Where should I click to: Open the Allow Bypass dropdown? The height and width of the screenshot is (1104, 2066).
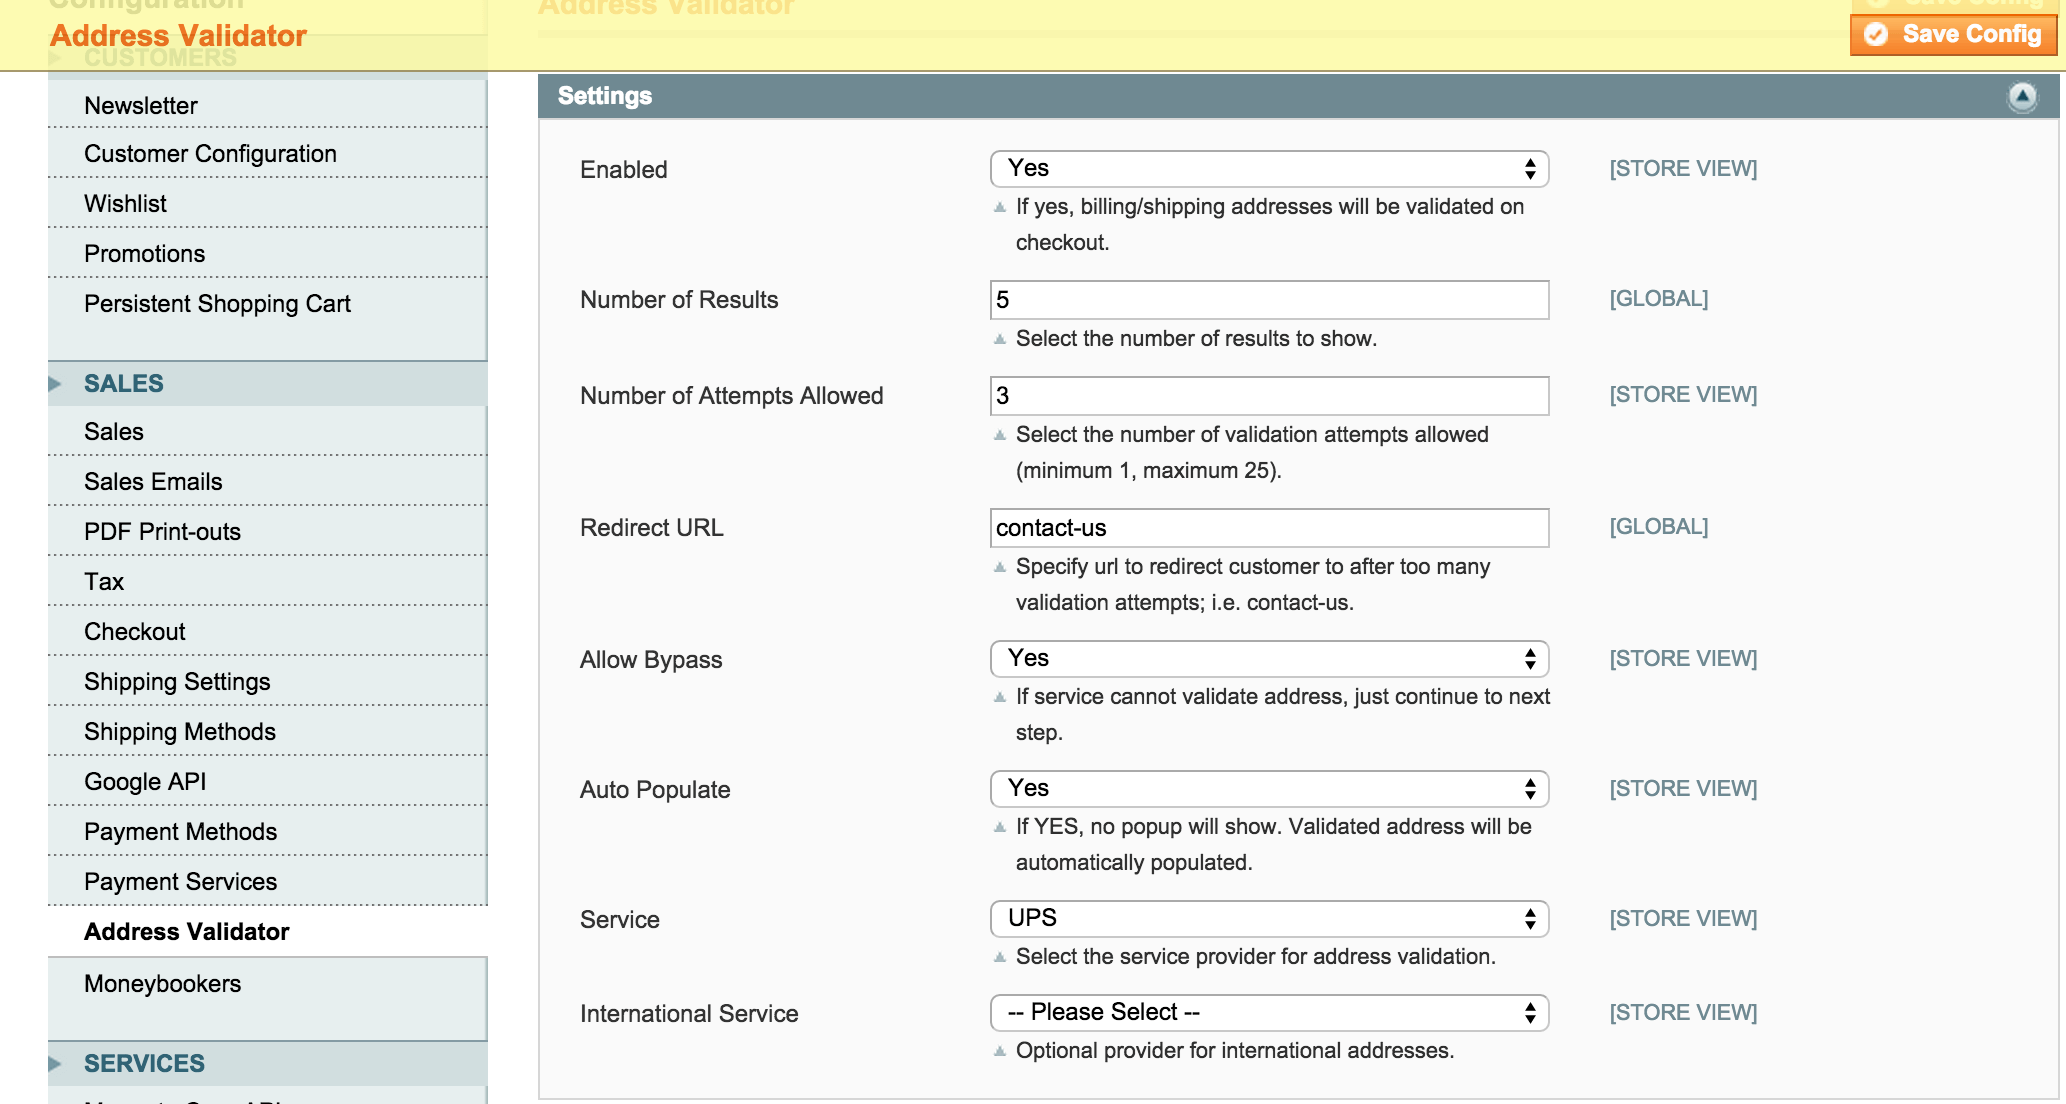(x=1268, y=659)
